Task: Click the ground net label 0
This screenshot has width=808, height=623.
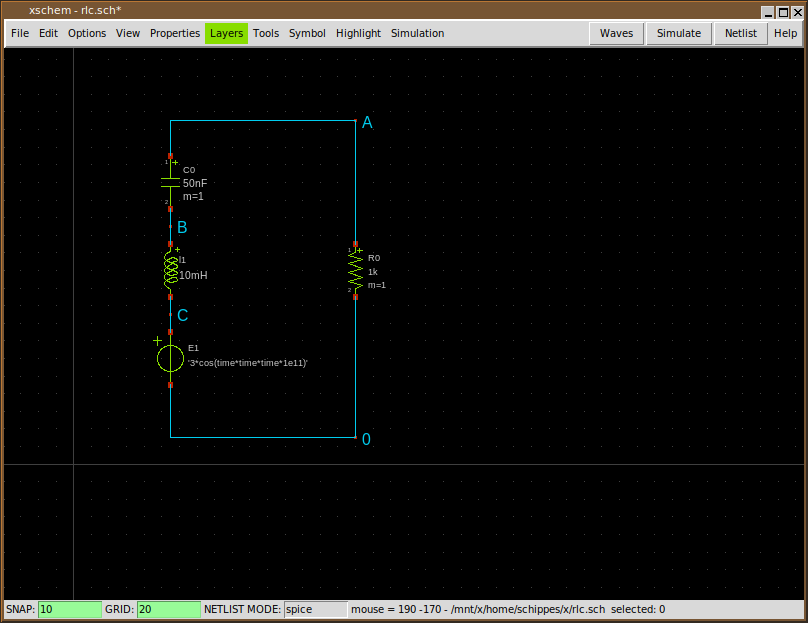Action: pyautogui.click(x=366, y=439)
